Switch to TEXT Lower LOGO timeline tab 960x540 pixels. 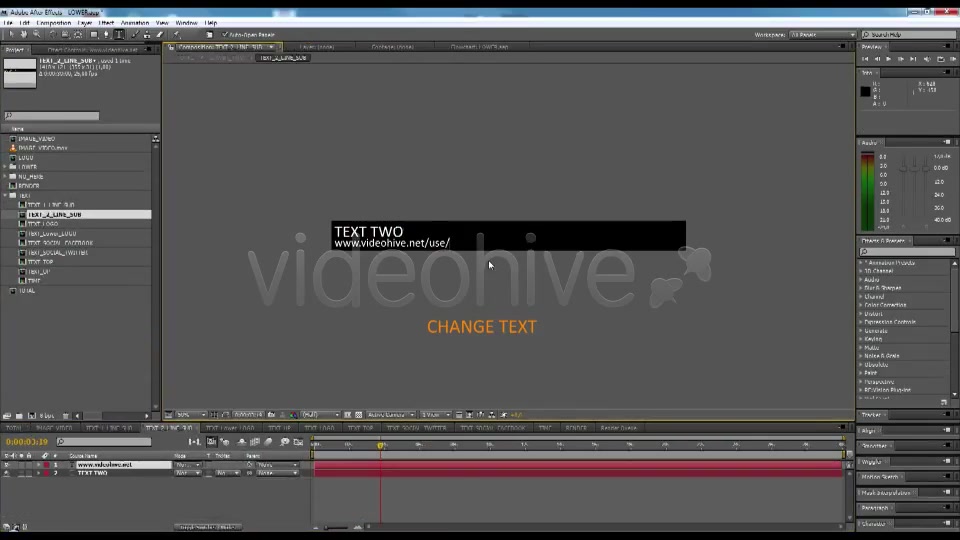point(230,428)
